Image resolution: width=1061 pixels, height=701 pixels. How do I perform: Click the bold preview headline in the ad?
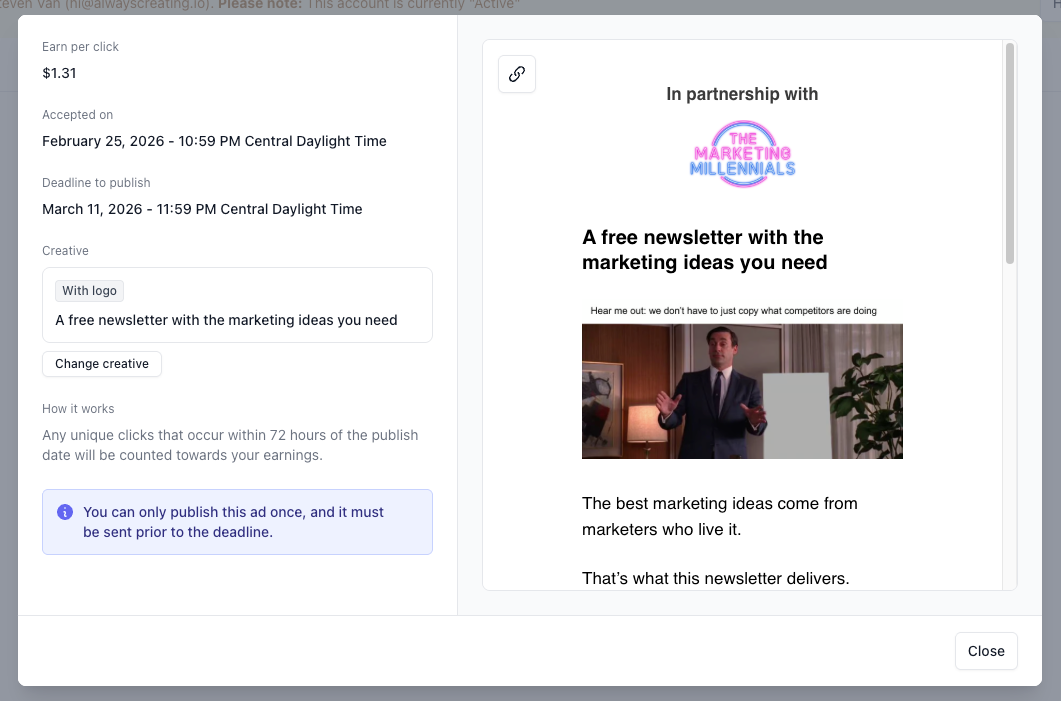(x=703, y=250)
